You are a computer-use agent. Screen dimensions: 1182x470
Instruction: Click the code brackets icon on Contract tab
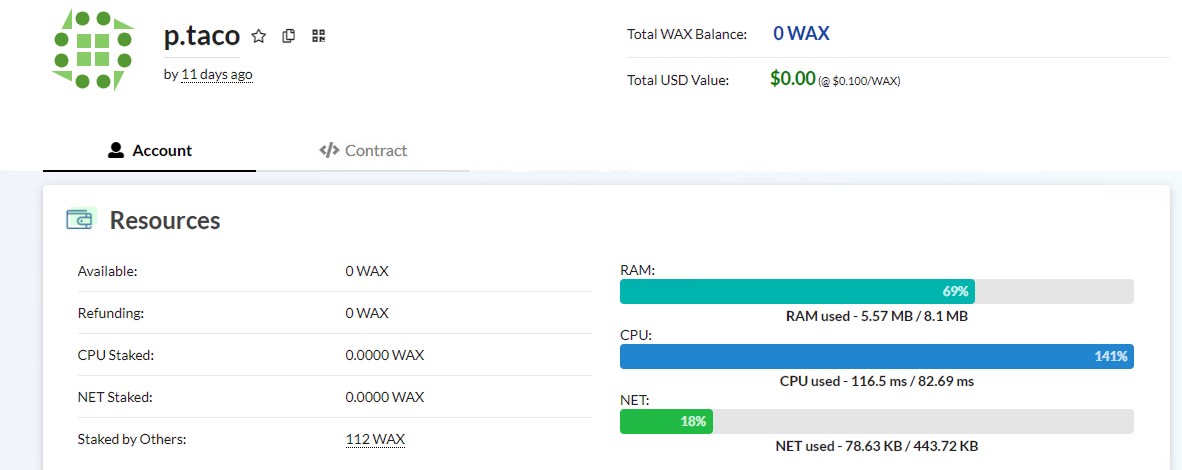click(329, 150)
